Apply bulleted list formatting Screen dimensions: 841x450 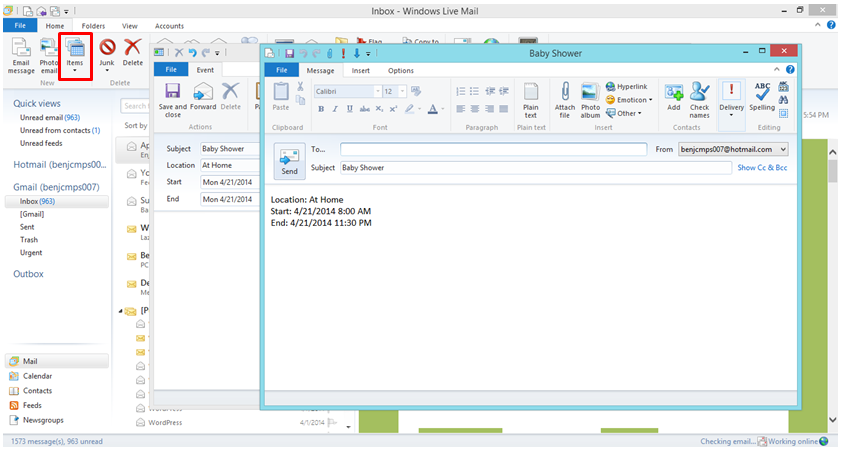tap(475, 91)
